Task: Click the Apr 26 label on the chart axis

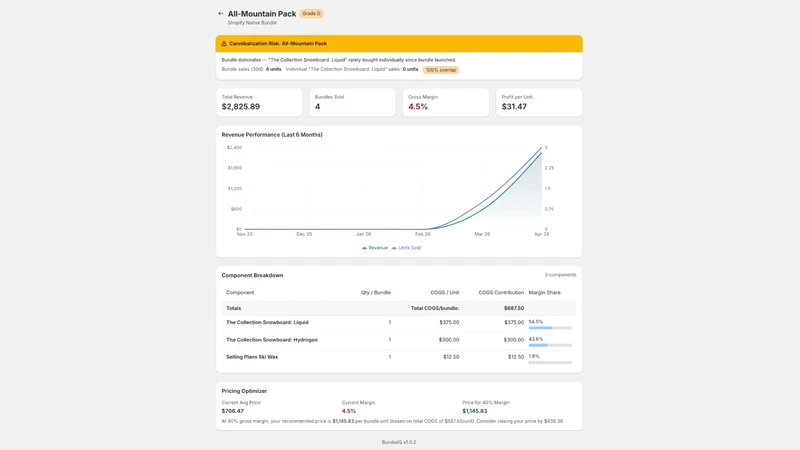Action: [x=541, y=234]
